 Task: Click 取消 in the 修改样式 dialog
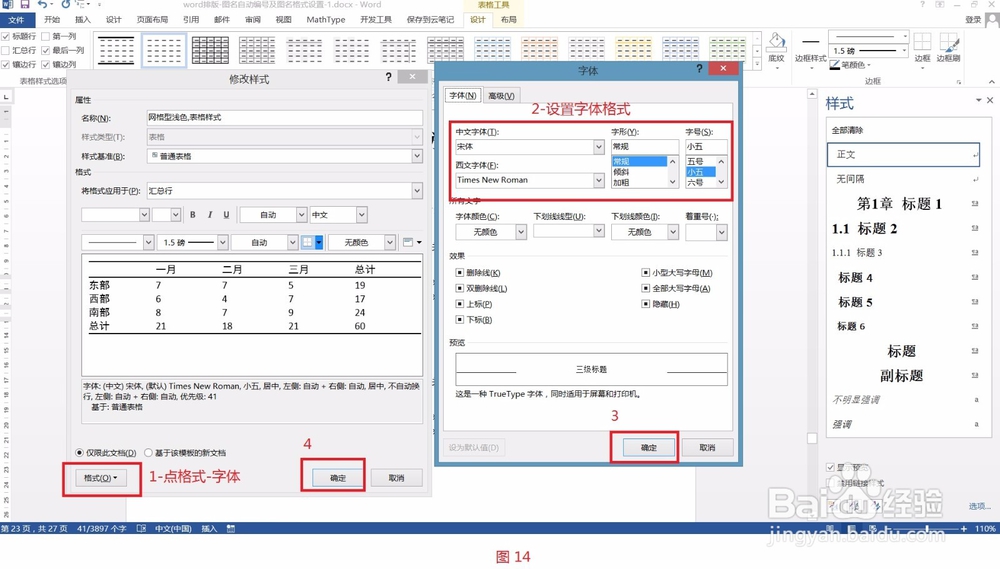click(x=397, y=478)
